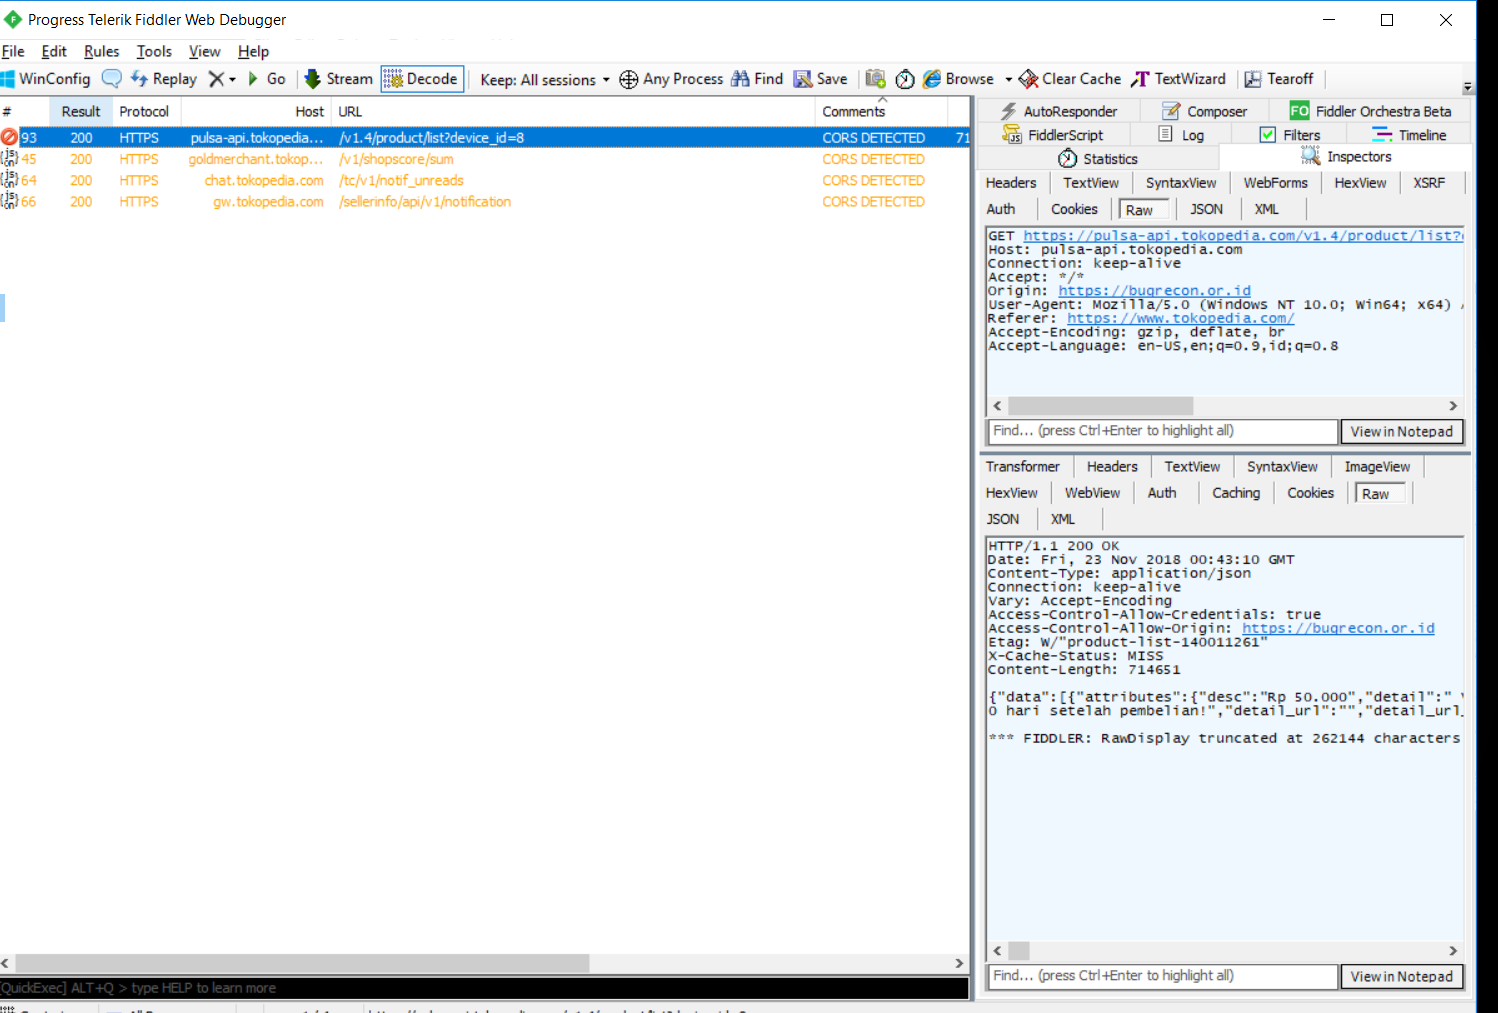Open the Origin bugrecon.or.id link

[x=1154, y=291]
